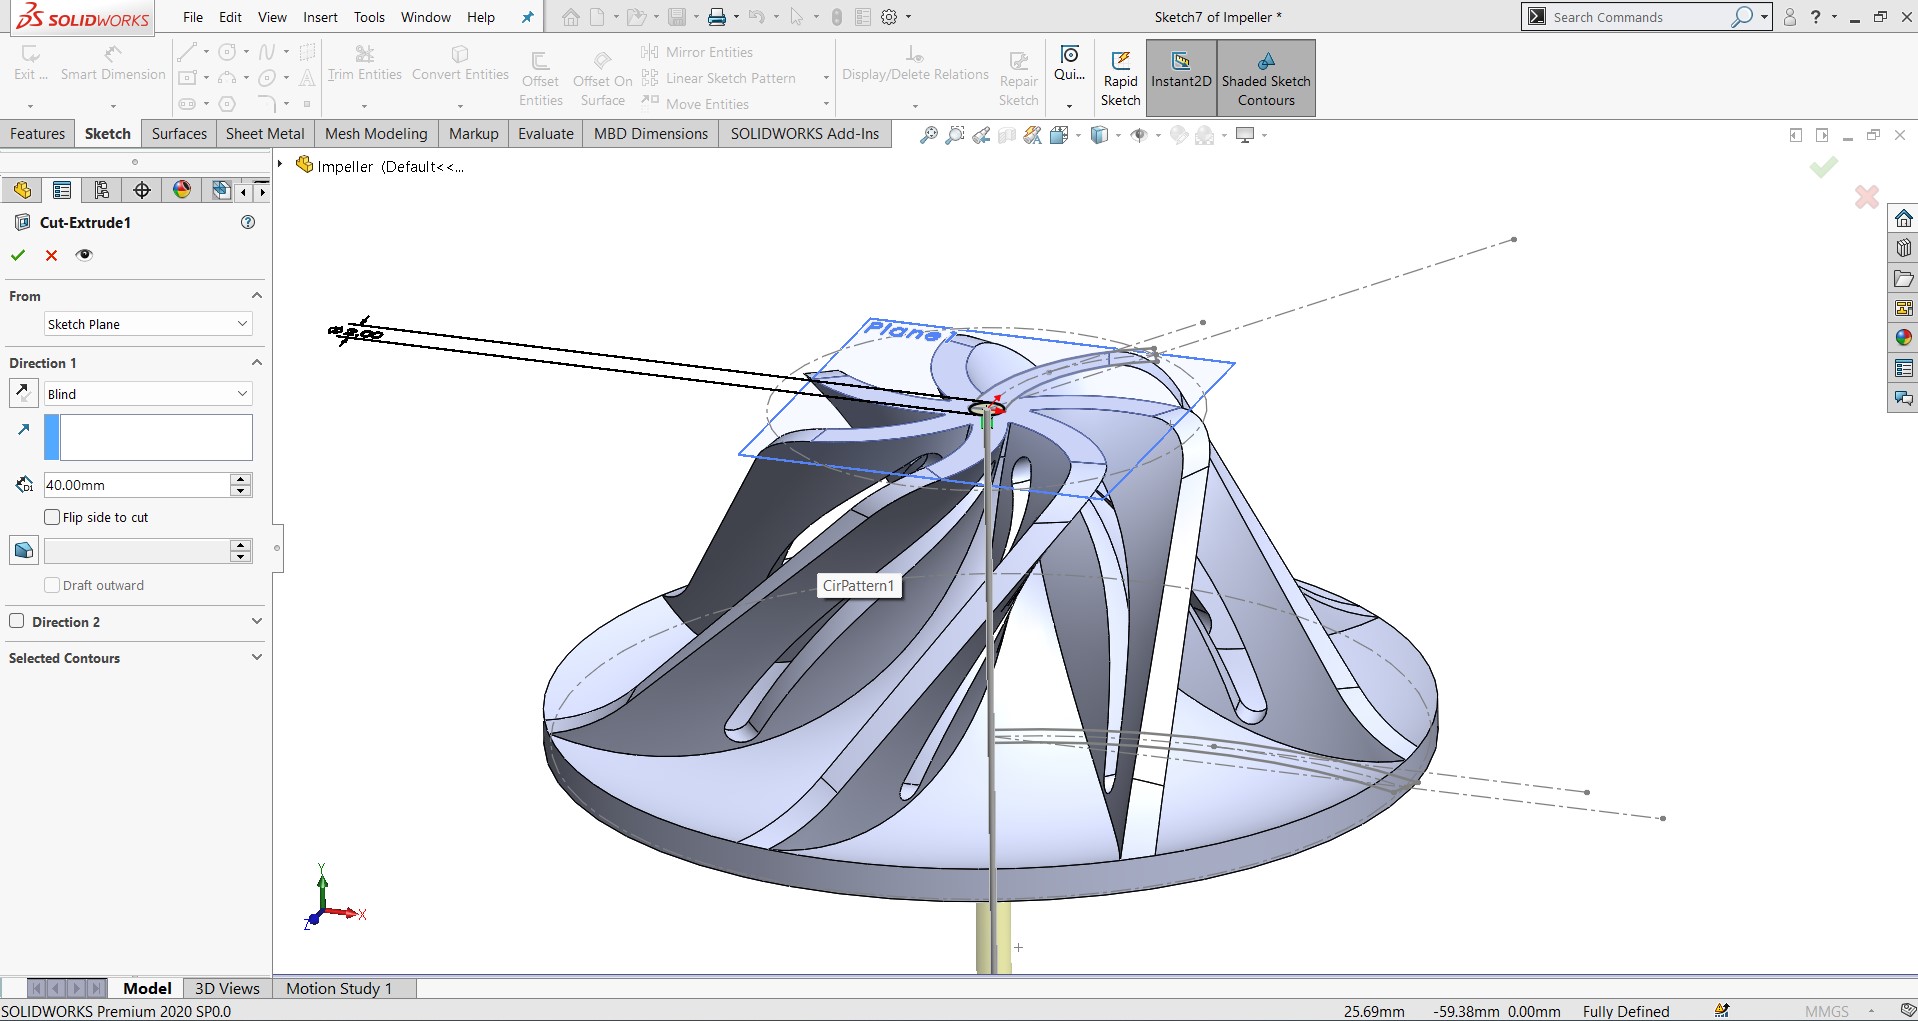Click the Repair Sketch button
Viewport: 1918px width, 1021px height.
(1018, 78)
